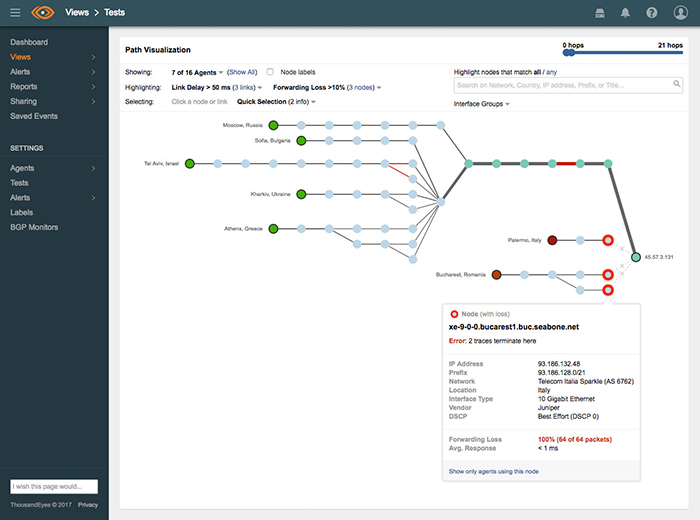
Task: Expand the Interface Groups dropdown
Action: tap(482, 104)
